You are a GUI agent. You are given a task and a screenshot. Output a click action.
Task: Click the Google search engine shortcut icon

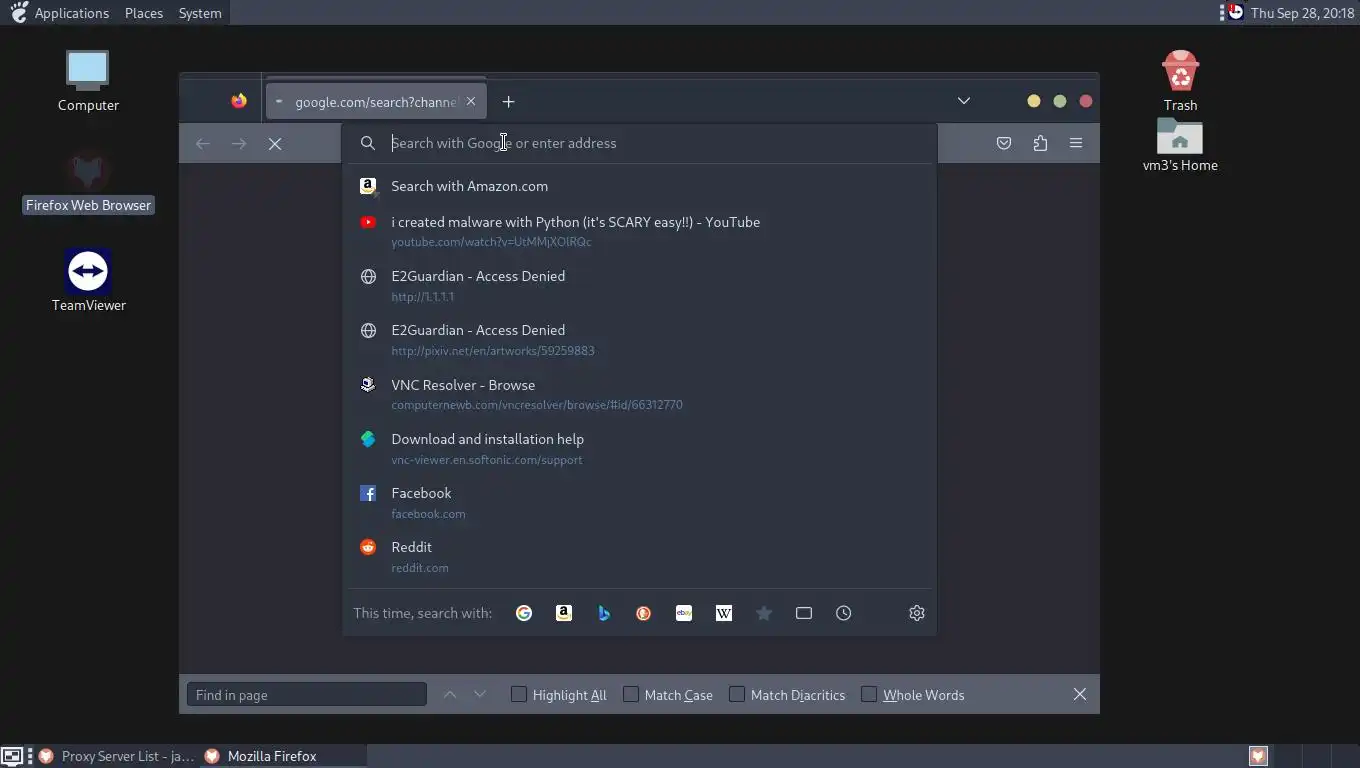524,613
